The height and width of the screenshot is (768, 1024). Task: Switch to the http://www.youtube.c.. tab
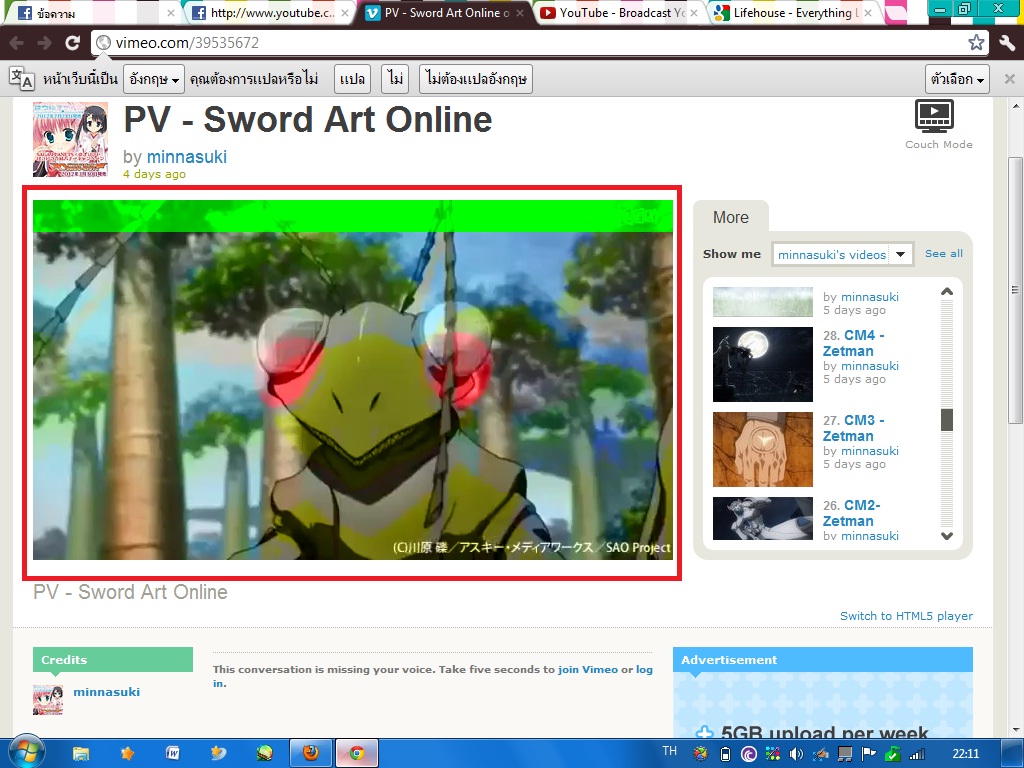point(270,12)
